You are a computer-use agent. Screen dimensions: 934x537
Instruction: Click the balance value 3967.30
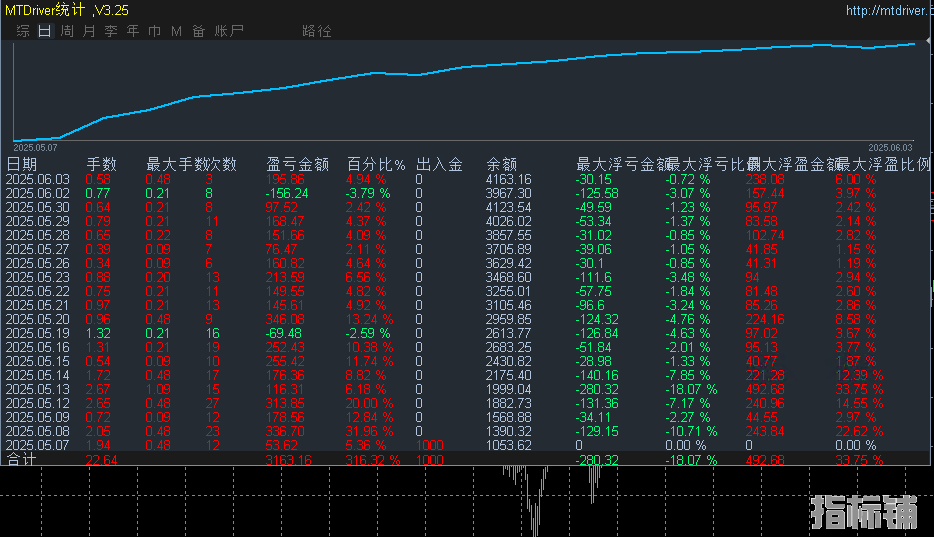pos(509,193)
